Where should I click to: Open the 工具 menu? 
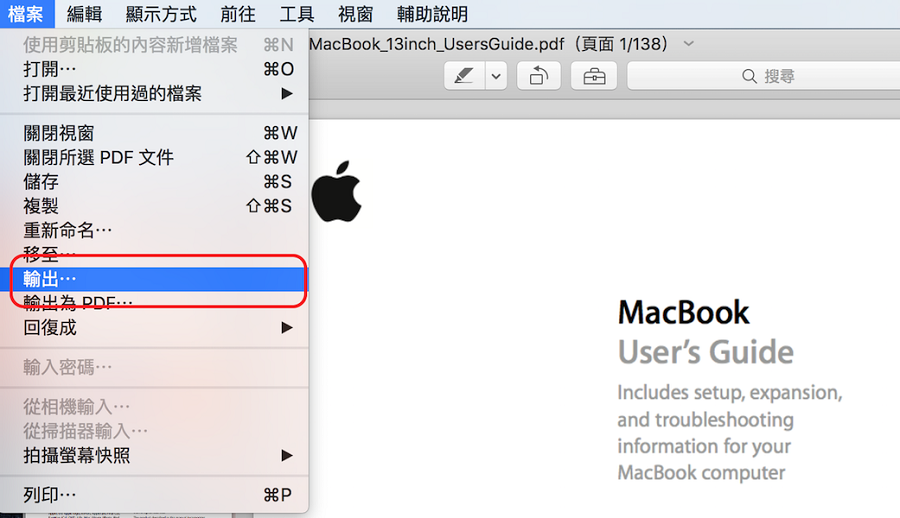[297, 14]
